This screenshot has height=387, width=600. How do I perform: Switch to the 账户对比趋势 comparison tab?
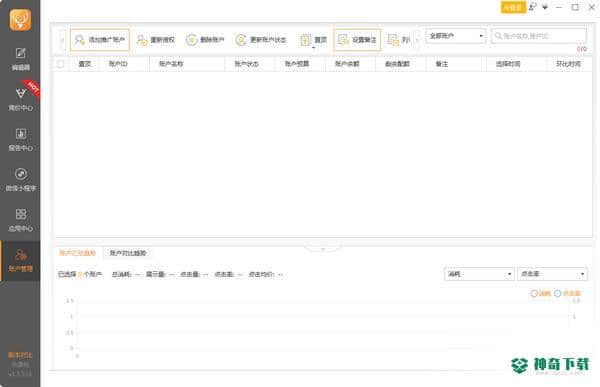click(128, 253)
